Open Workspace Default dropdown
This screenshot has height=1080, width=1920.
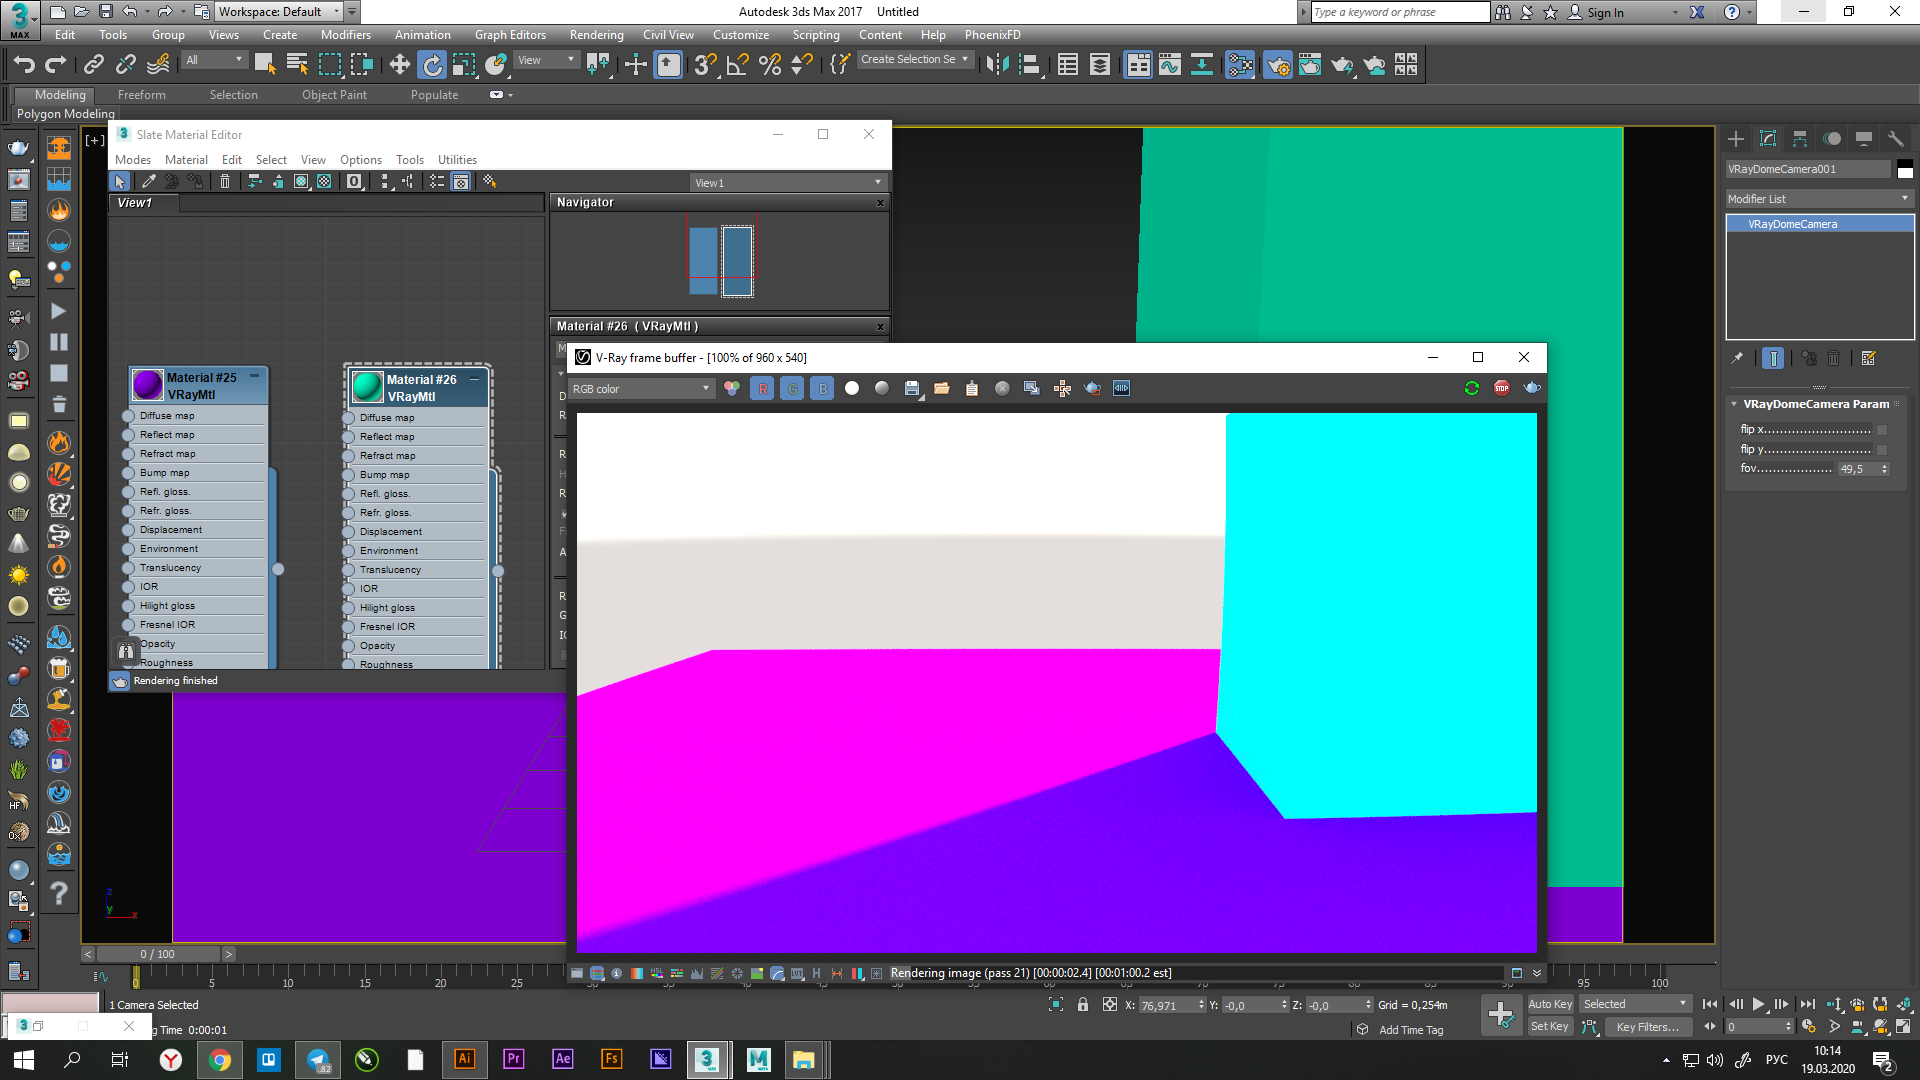[279, 12]
